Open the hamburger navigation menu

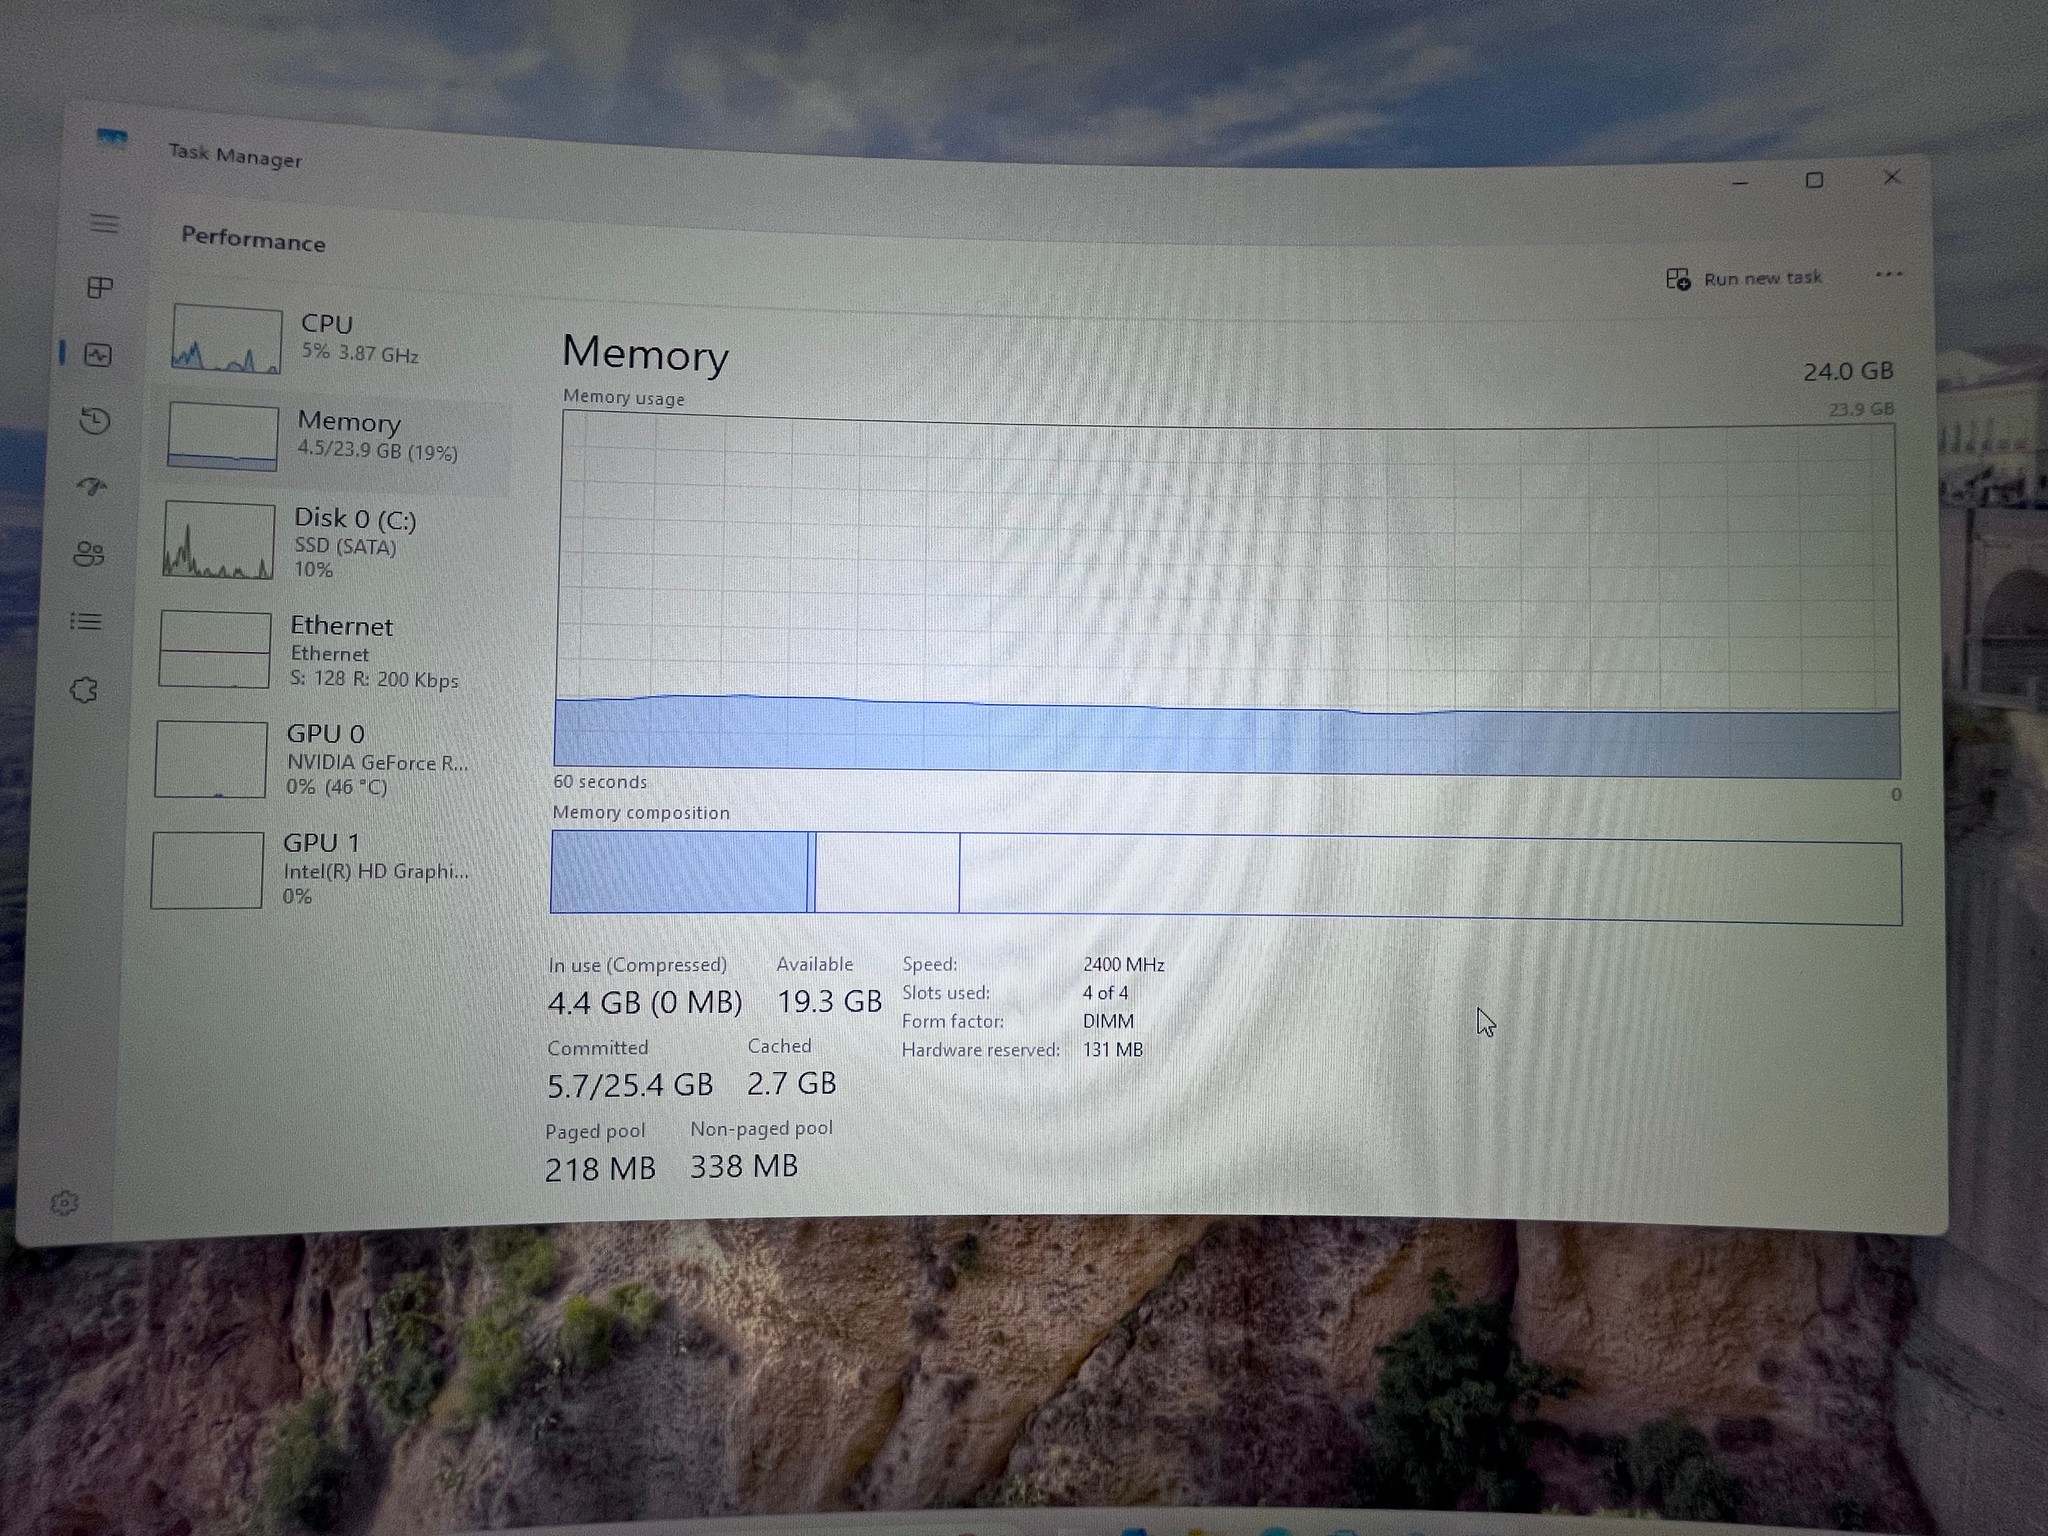click(104, 223)
